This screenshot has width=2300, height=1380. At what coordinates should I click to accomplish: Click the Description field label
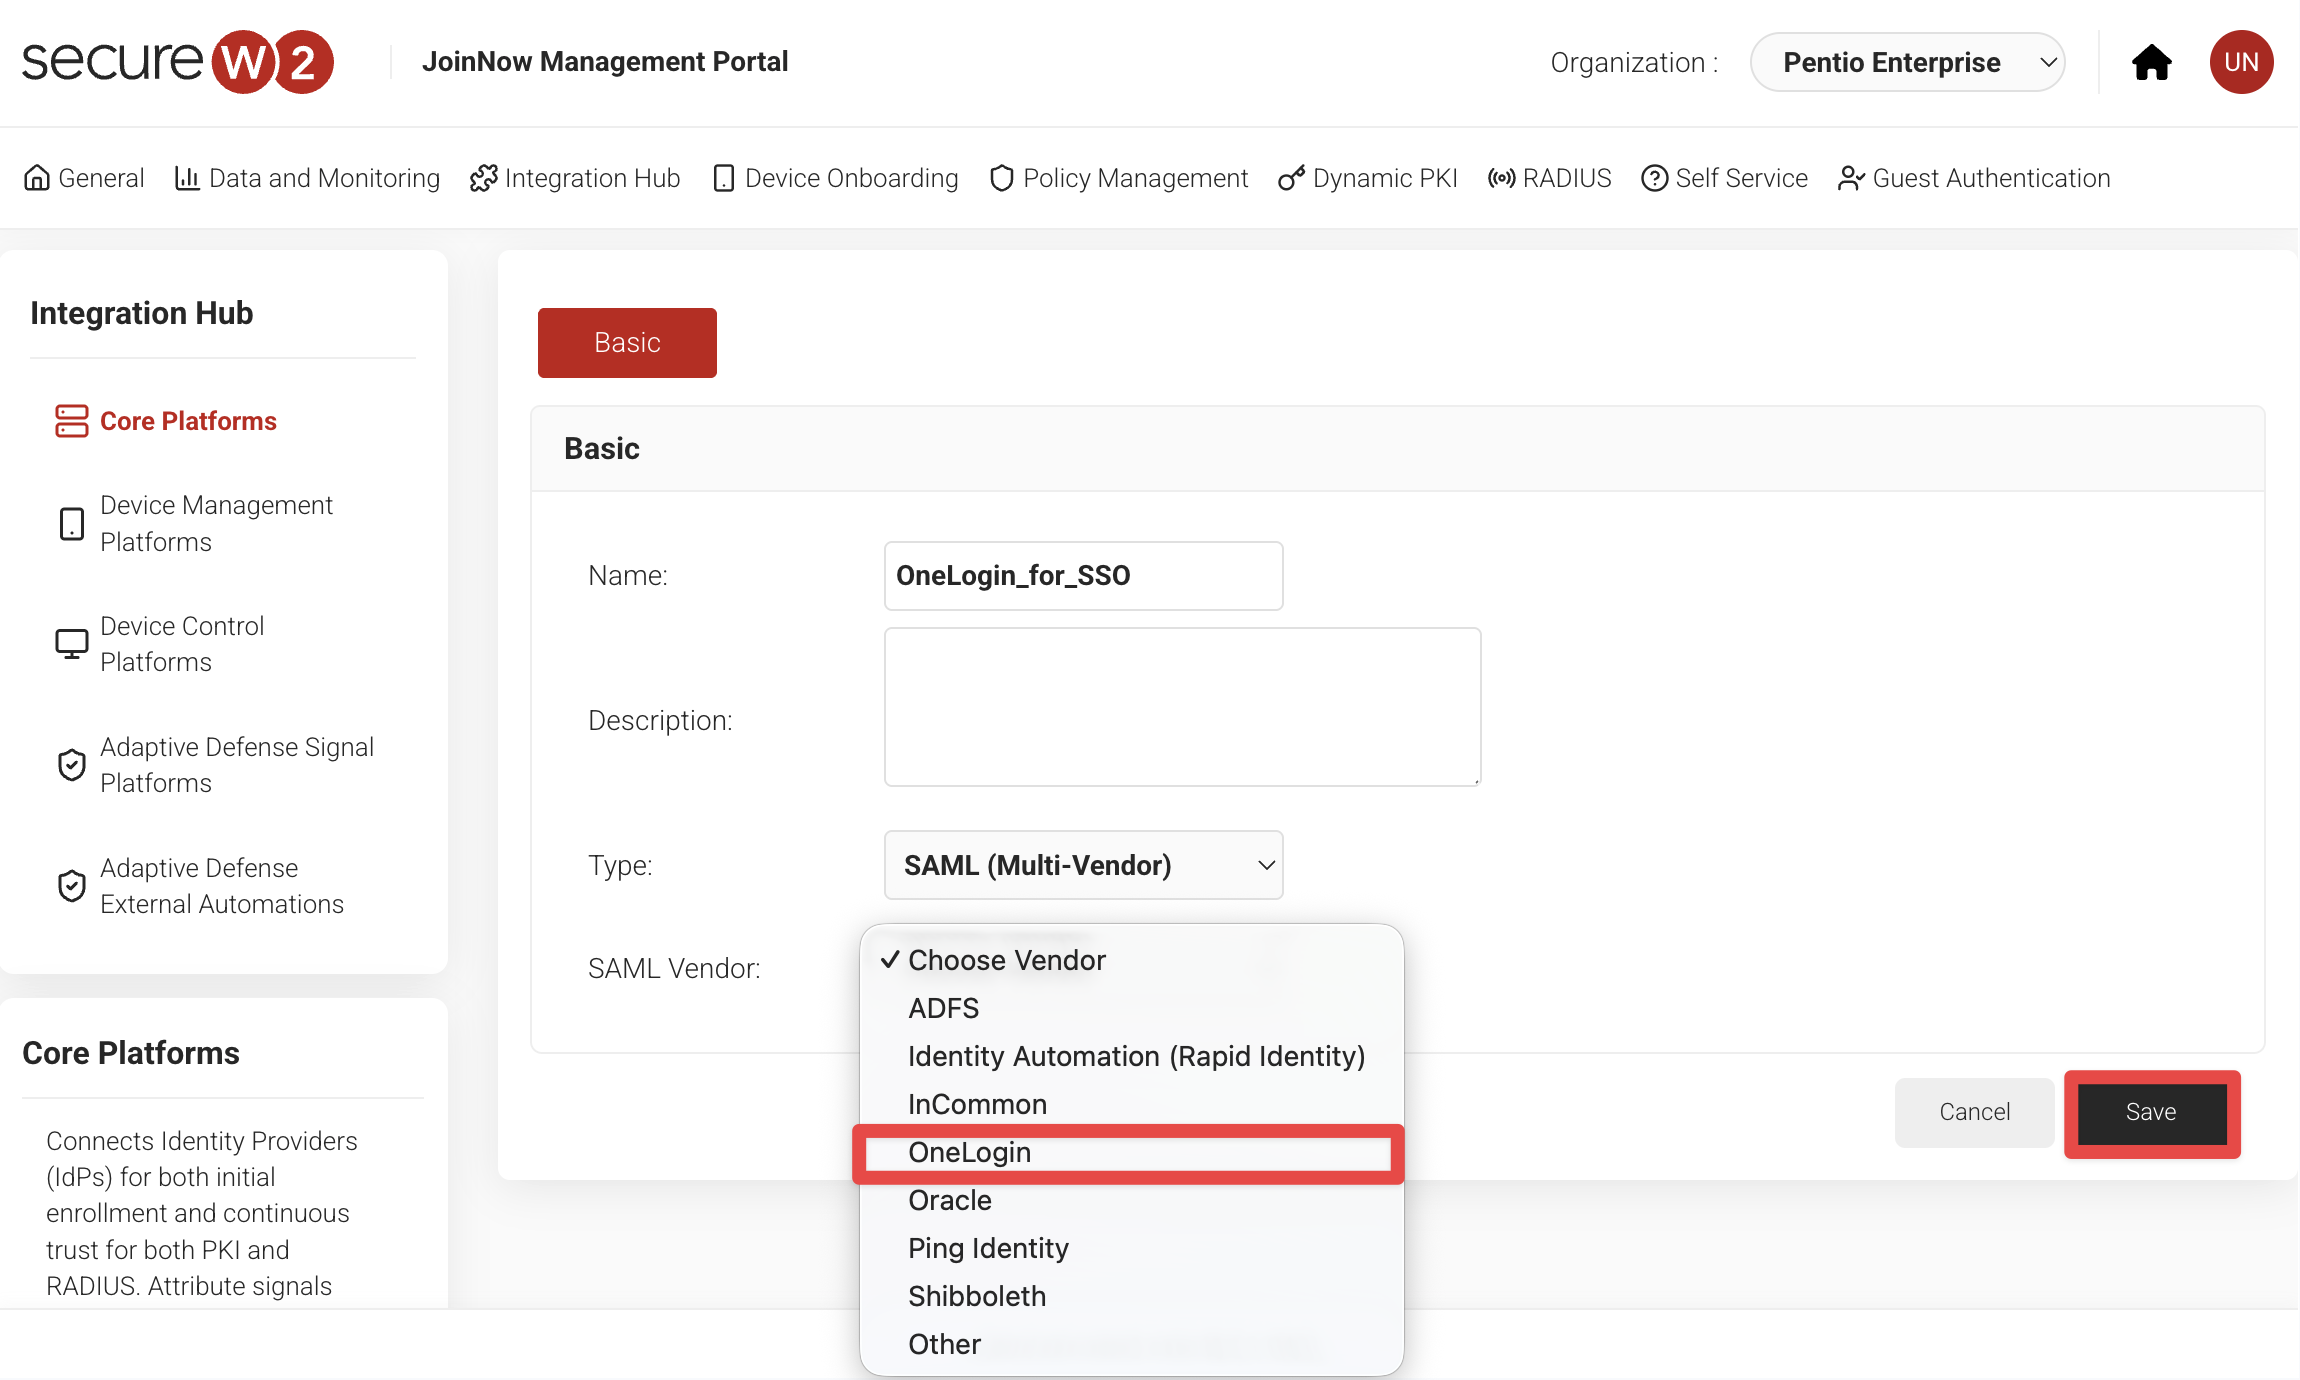pyautogui.click(x=660, y=720)
